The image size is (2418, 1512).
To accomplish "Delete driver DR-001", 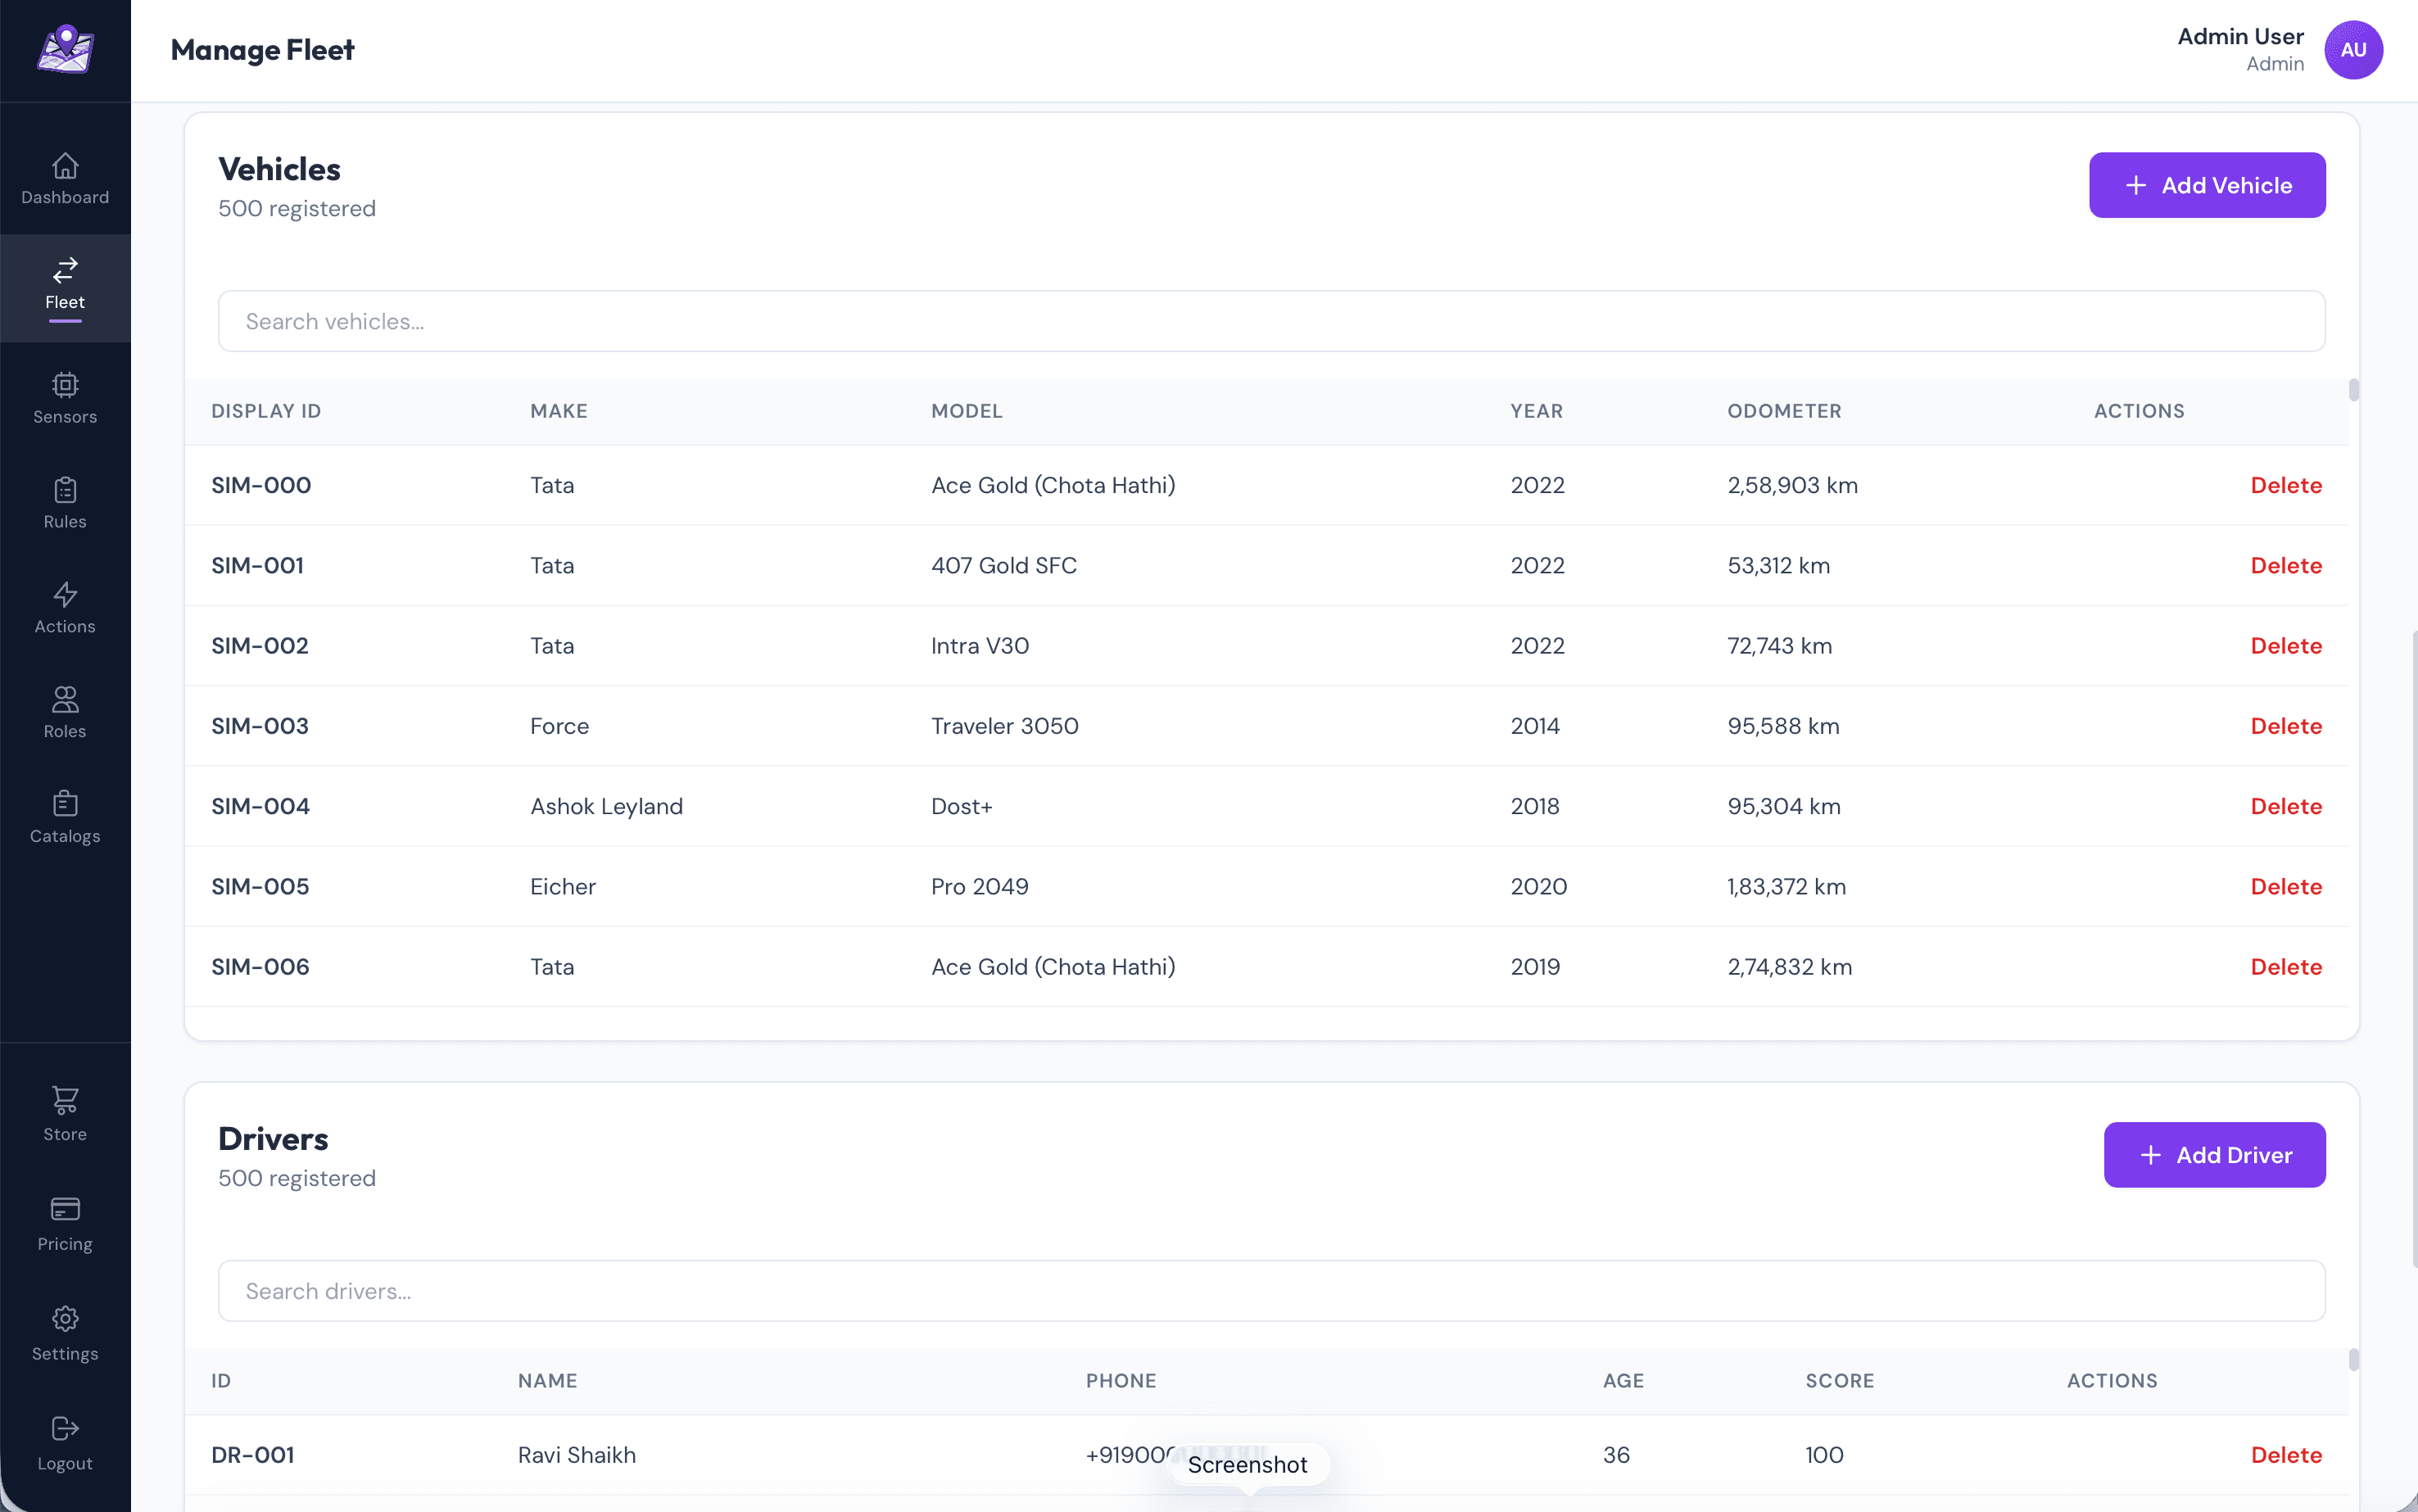I will point(2287,1455).
